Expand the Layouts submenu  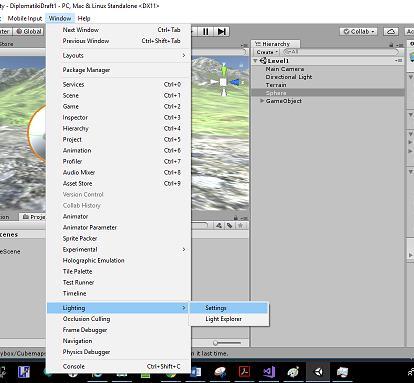(x=119, y=55)
